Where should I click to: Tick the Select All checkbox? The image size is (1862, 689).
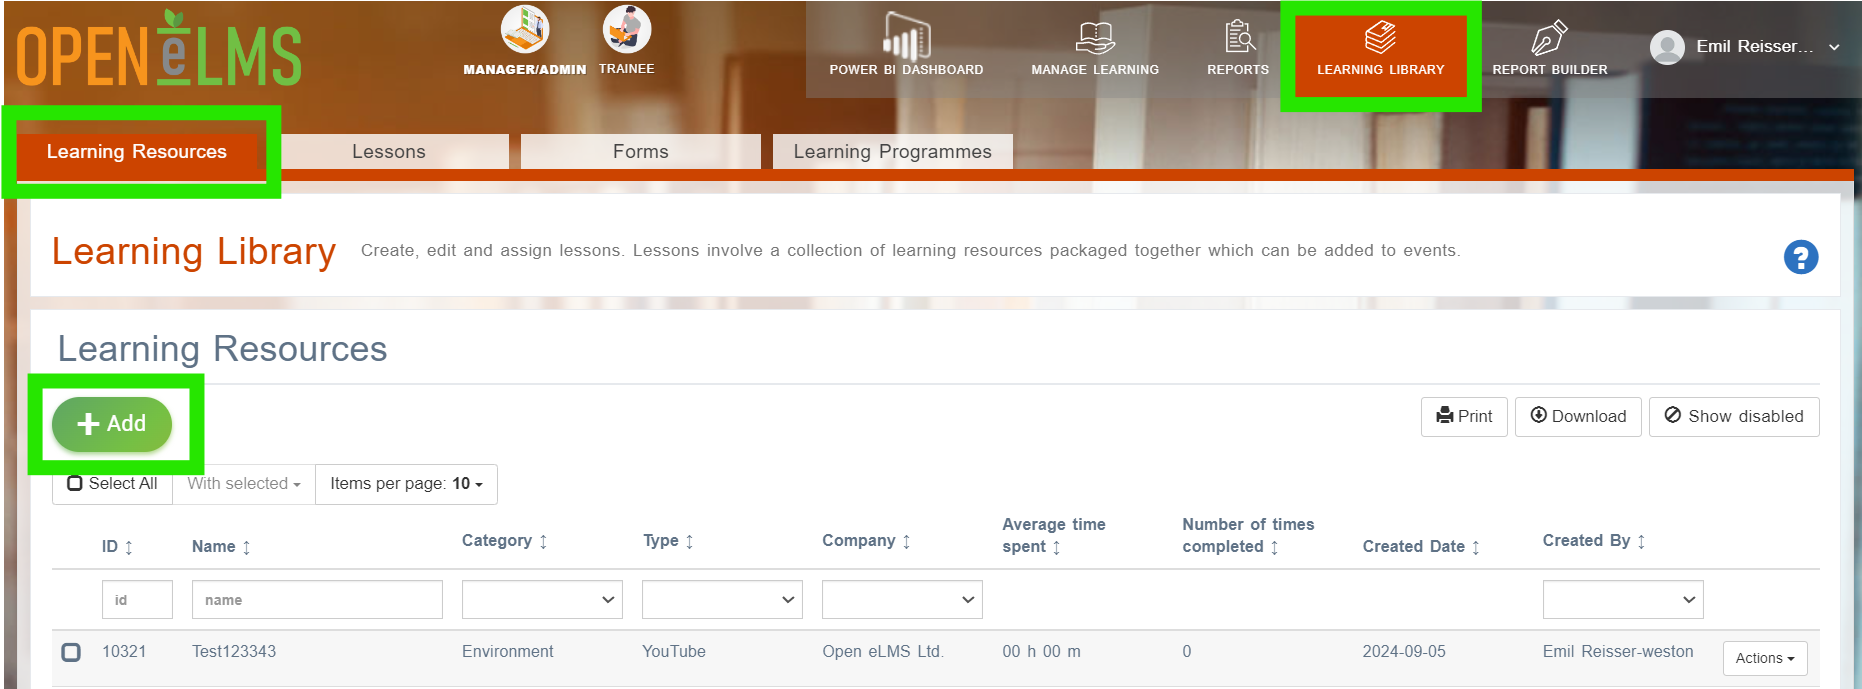(75, 484)
